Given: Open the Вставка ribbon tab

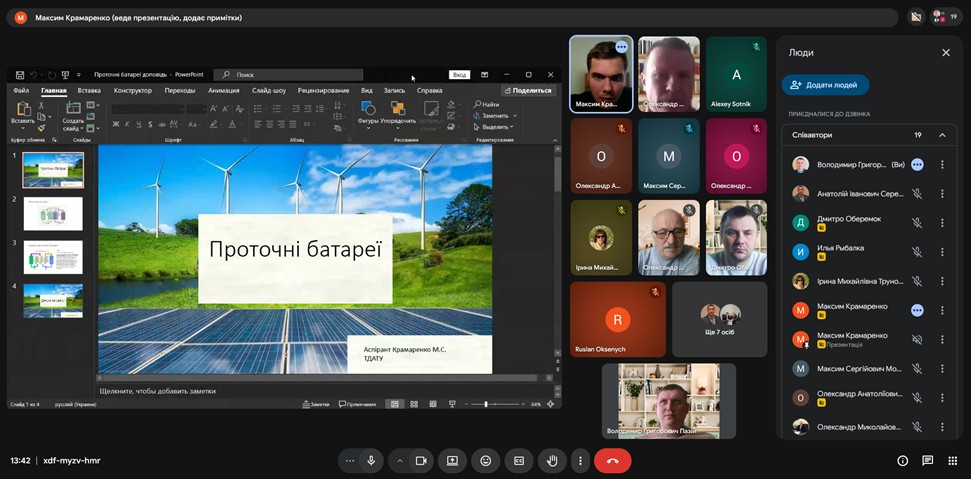Looking at the screenshot, I should (x=89, y=90).
